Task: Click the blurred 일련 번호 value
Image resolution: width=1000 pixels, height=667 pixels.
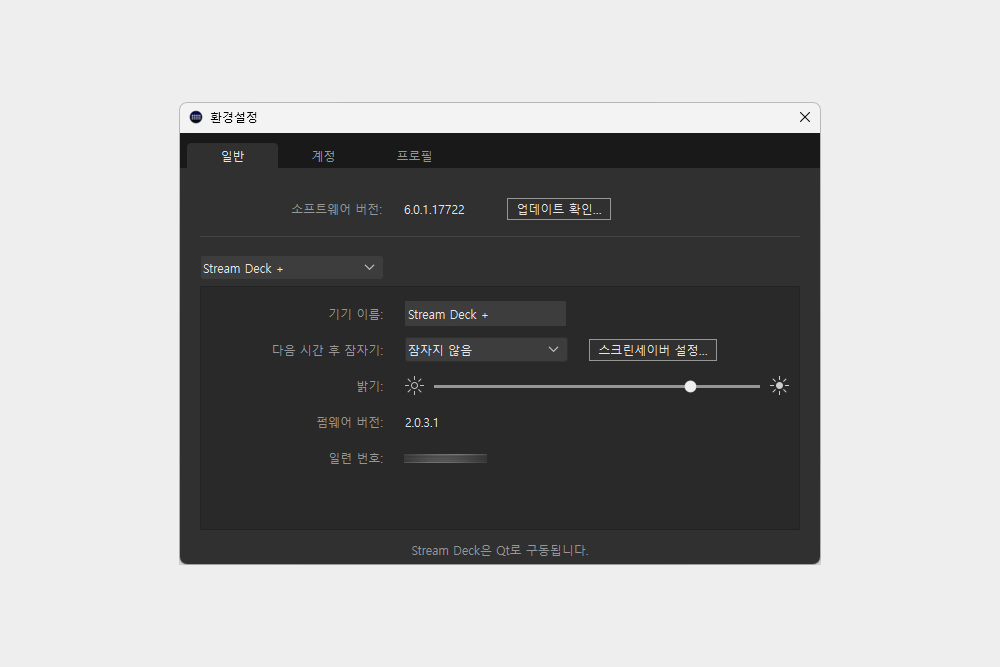Action: [446, 458]
